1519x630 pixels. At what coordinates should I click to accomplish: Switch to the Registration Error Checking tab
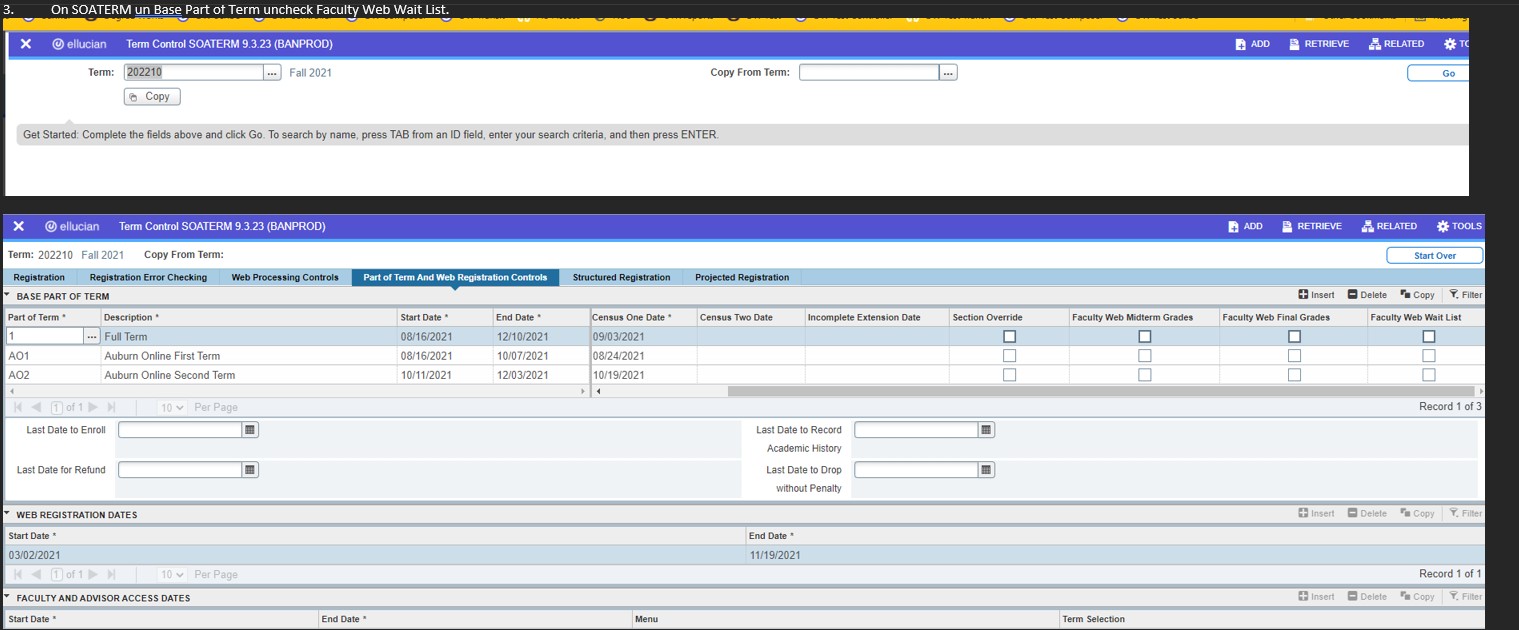tap(148, 277)
